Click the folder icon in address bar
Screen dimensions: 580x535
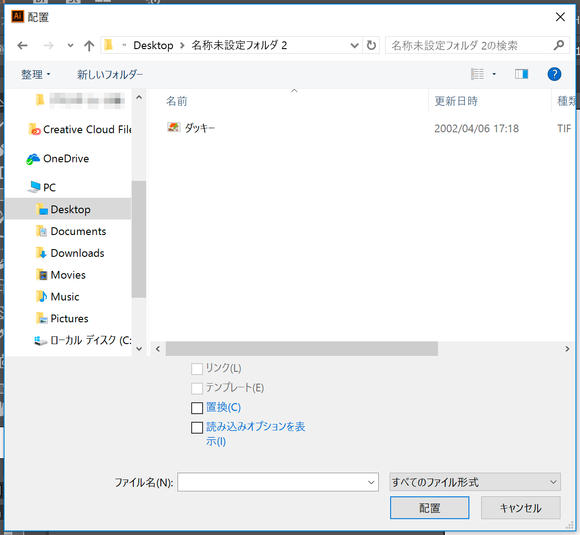click(108, 45)
